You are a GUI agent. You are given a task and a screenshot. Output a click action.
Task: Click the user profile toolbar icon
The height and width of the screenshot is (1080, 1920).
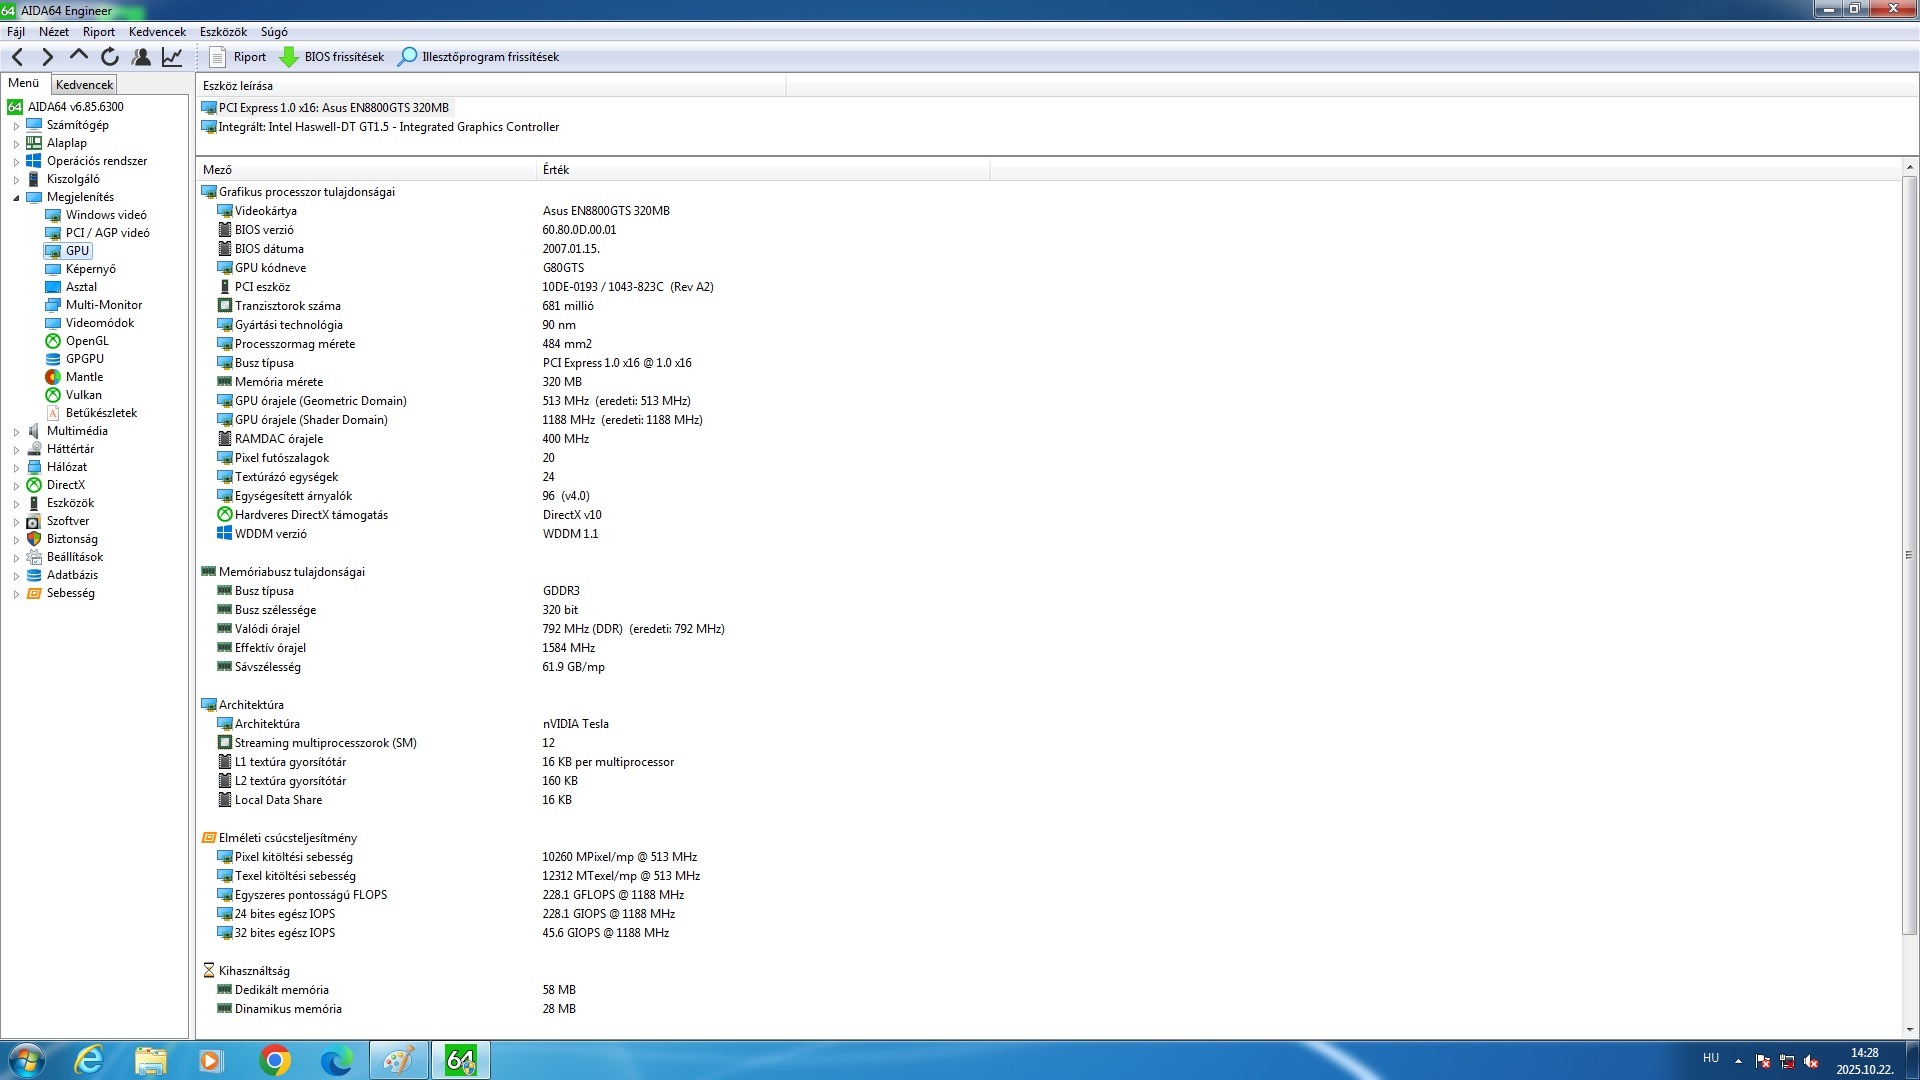[141, 57]
